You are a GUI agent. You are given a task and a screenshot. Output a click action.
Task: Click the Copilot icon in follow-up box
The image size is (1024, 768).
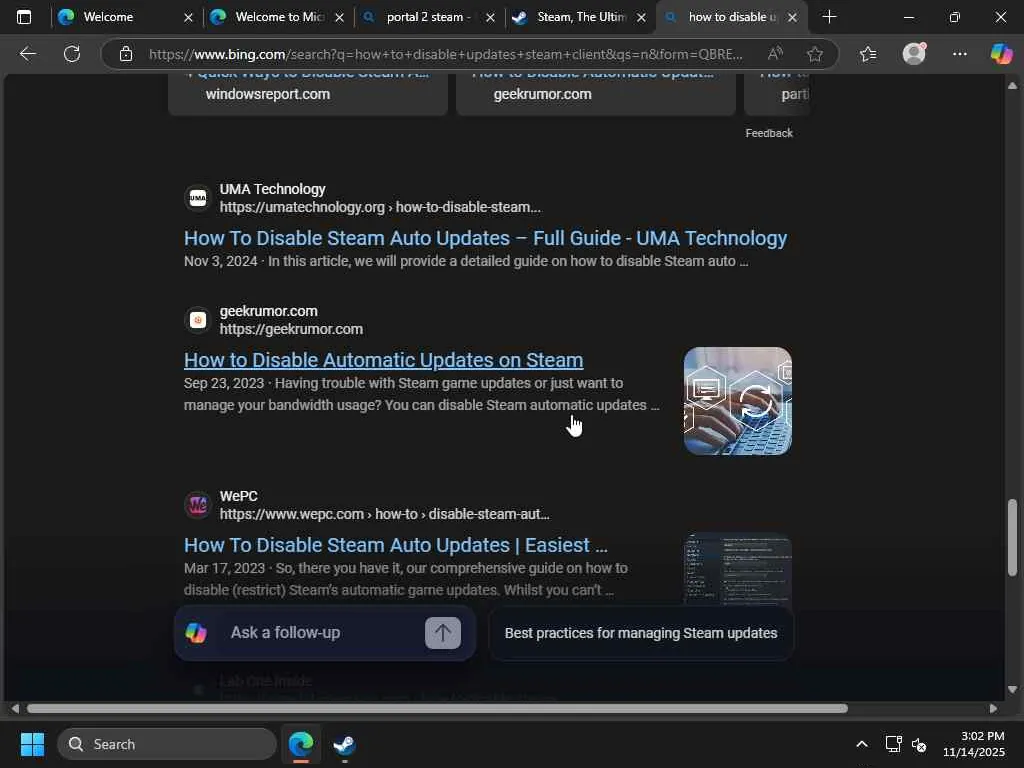(196, 633)
